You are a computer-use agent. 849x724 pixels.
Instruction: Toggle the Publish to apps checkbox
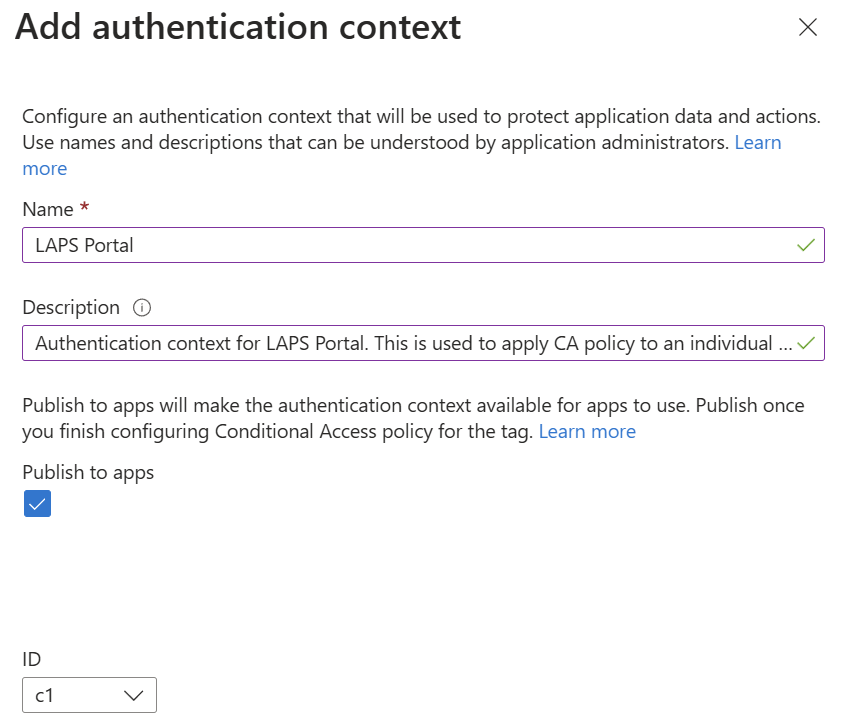coord(37,504)
